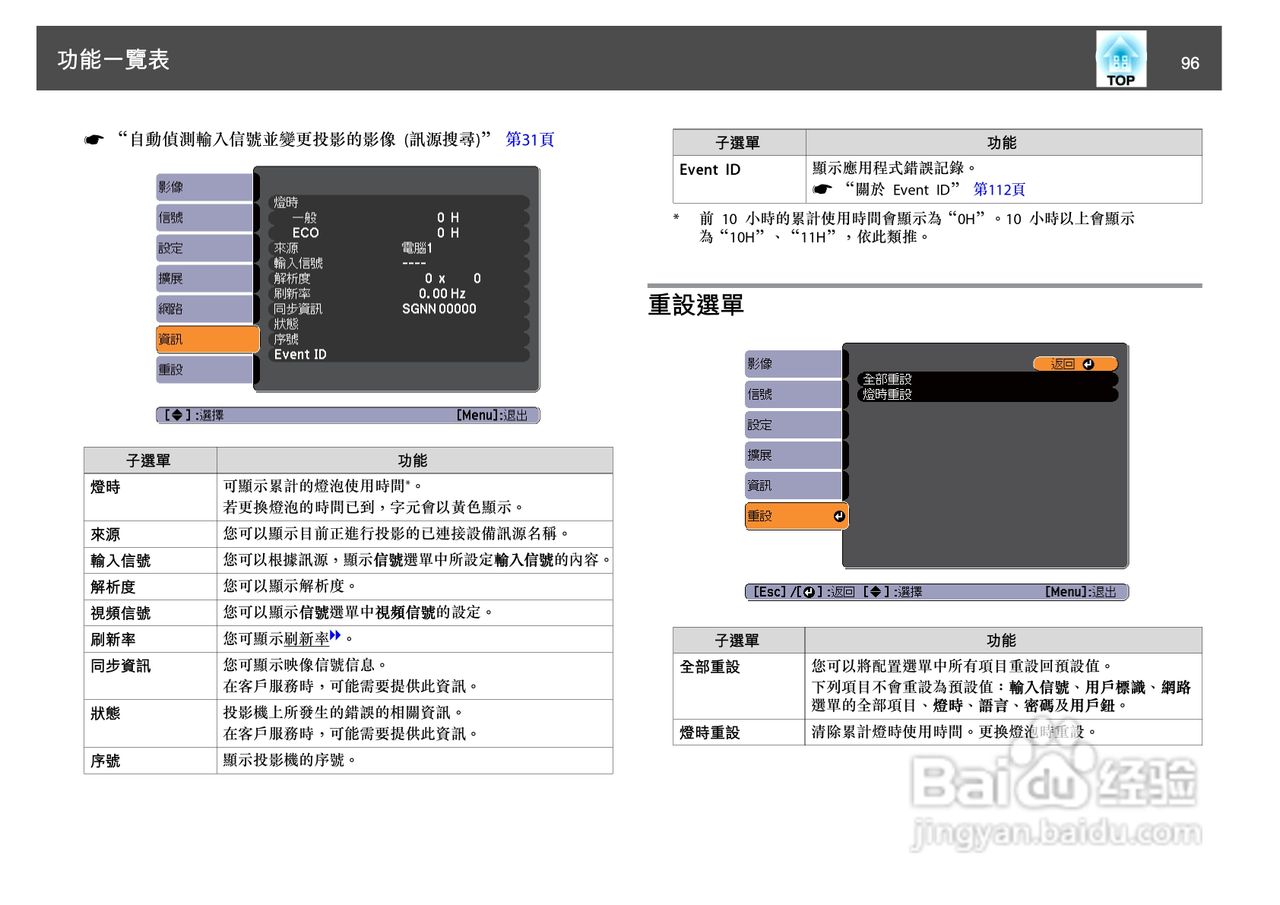1280x905 pixels.
Task: Select 影像 tab in the info menu screenshot
Action: (x=206, y=187)
